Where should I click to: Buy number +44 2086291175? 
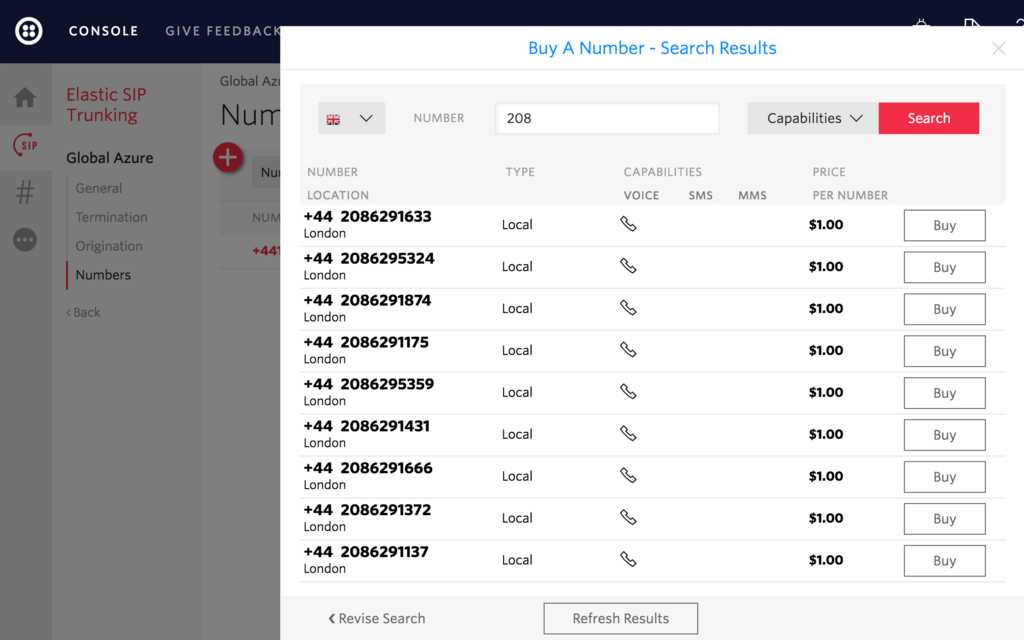(x=944, y=351)
